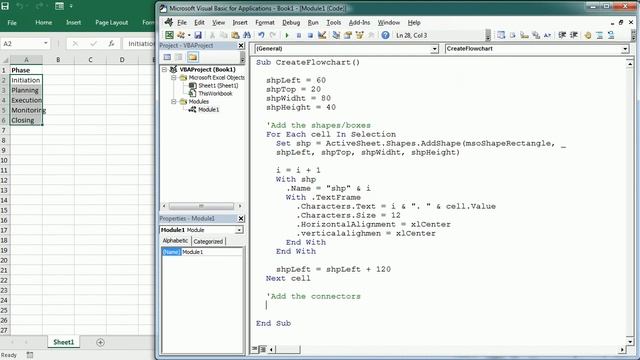This screenshot has height=360, width=640.
Task: Click the Comment Block icon
Action: (600, 36)
